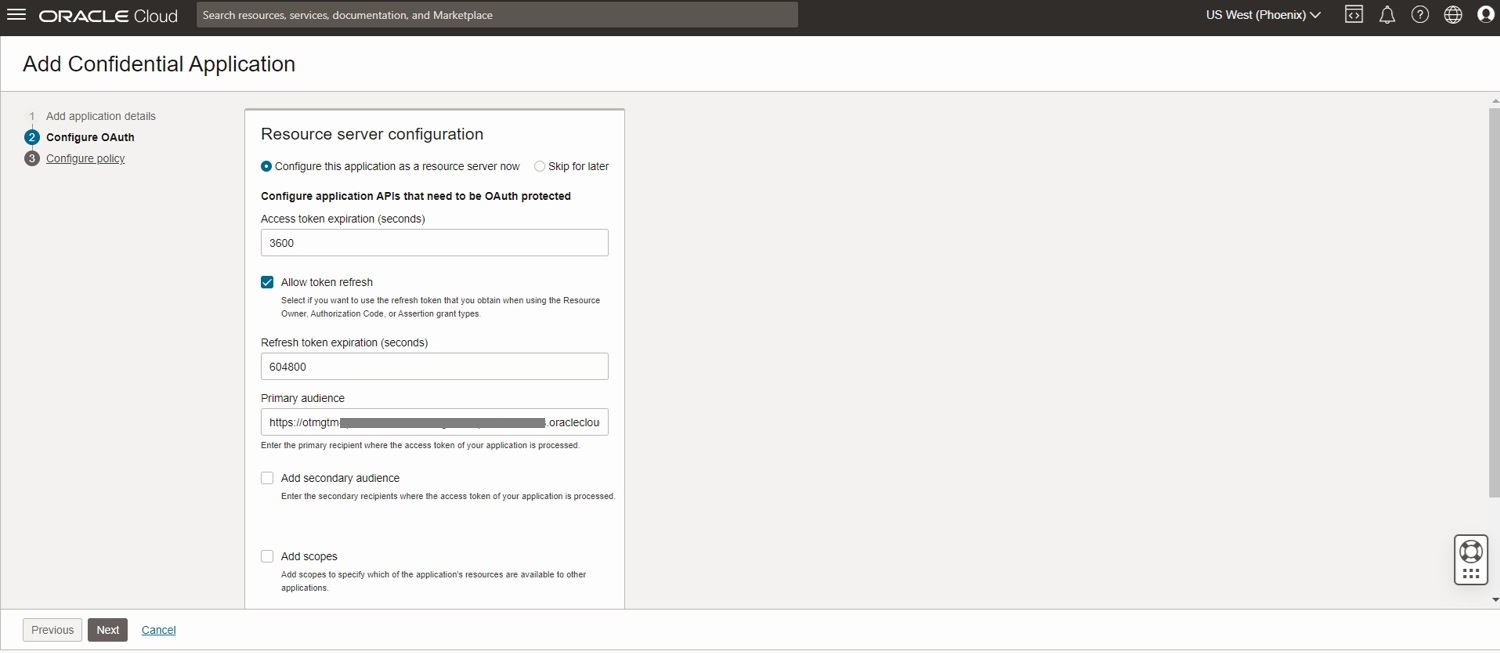The width and height of the screenshot is (1500, 653).
Task: Click the Resource server configuration heading
Action: tap(372, 134)
